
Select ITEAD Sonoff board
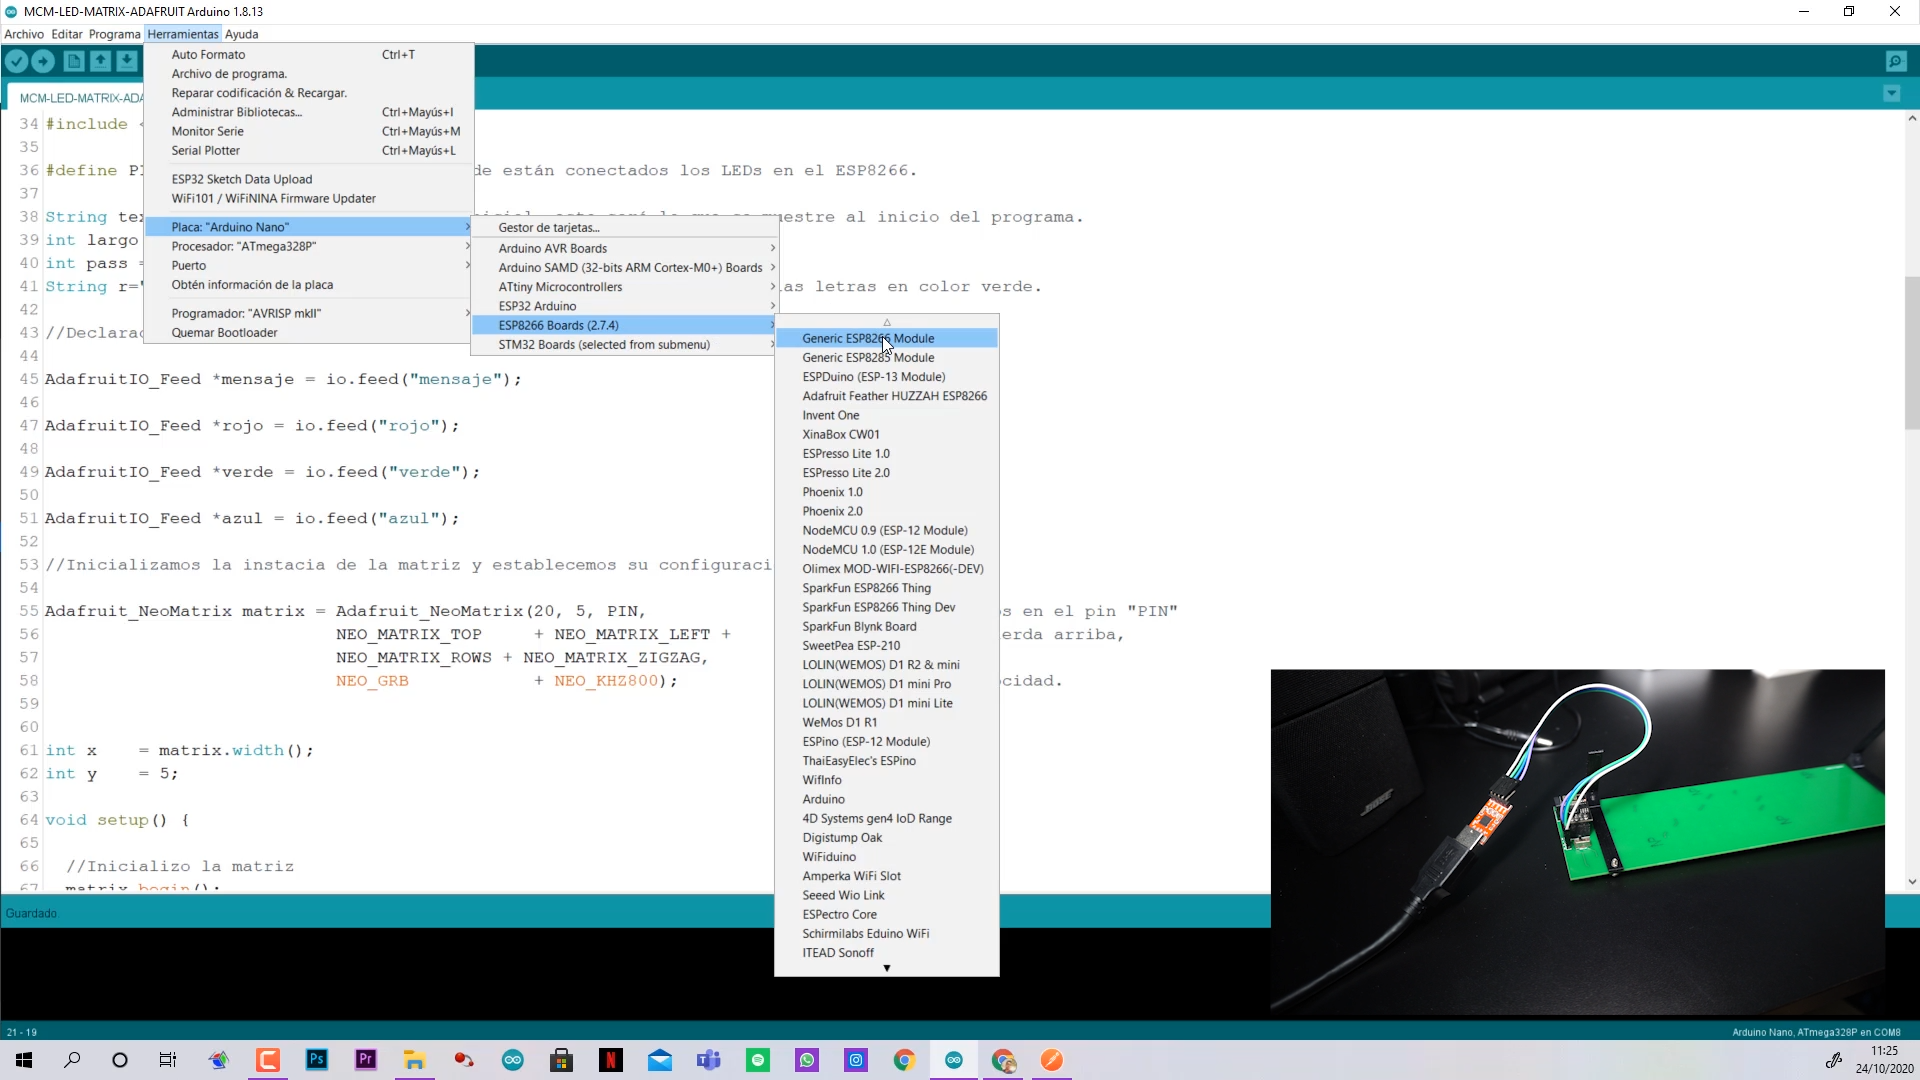coord(887,953)
